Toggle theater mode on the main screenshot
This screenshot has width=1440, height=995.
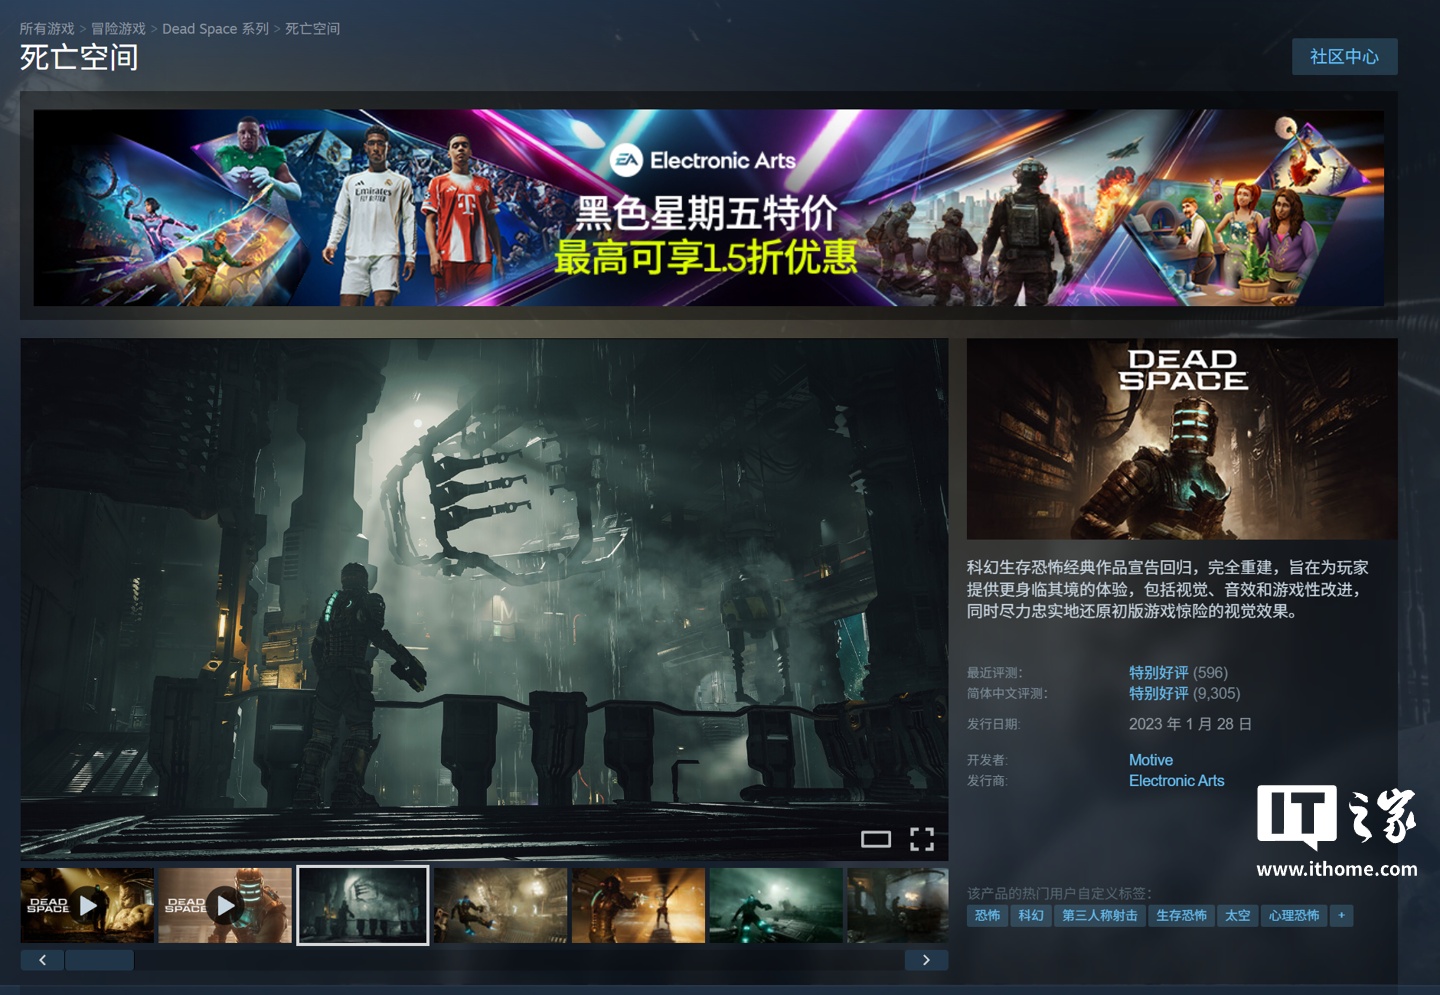click(x=876, y=839)
